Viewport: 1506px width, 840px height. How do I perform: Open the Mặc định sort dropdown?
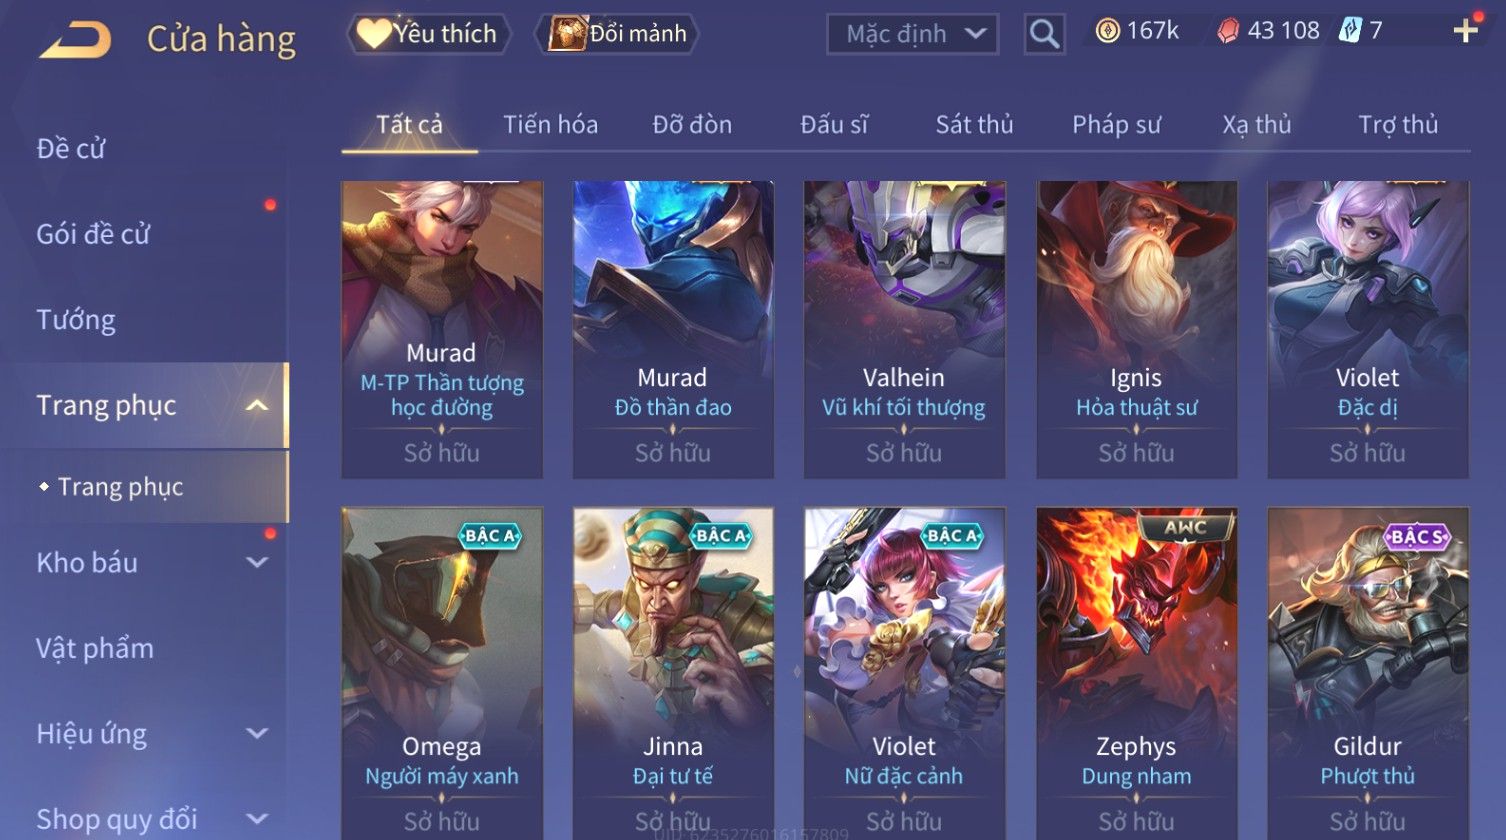[x=912, y=34]
